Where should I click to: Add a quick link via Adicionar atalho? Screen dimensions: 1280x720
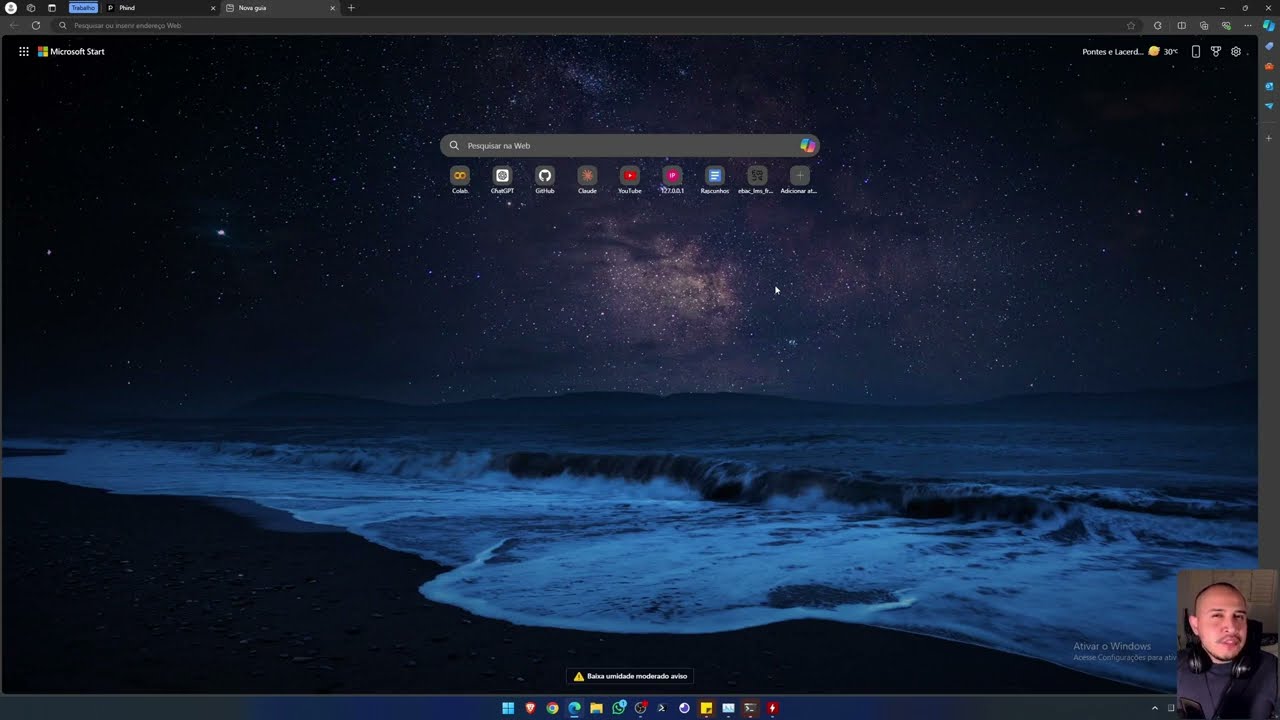(x=799, y=180)
